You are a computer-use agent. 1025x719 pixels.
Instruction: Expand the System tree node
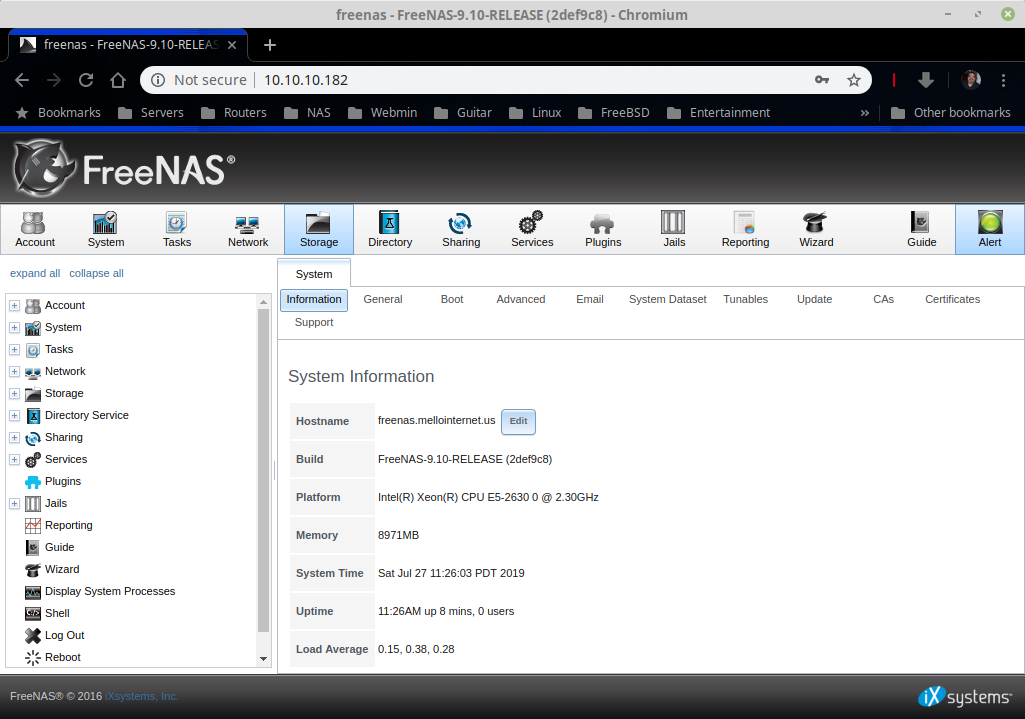[14, 327]
